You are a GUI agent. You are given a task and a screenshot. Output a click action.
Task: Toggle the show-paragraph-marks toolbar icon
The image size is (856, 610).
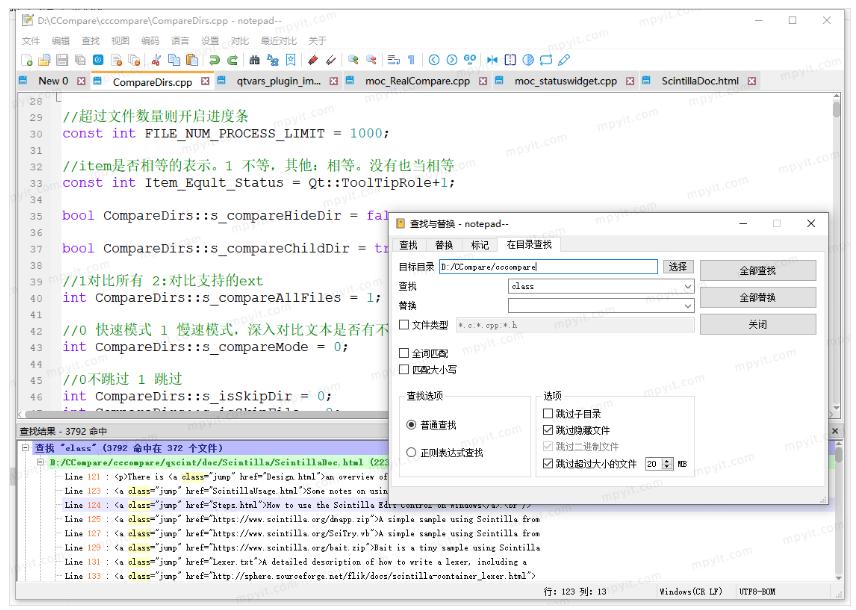coord(411,58)
